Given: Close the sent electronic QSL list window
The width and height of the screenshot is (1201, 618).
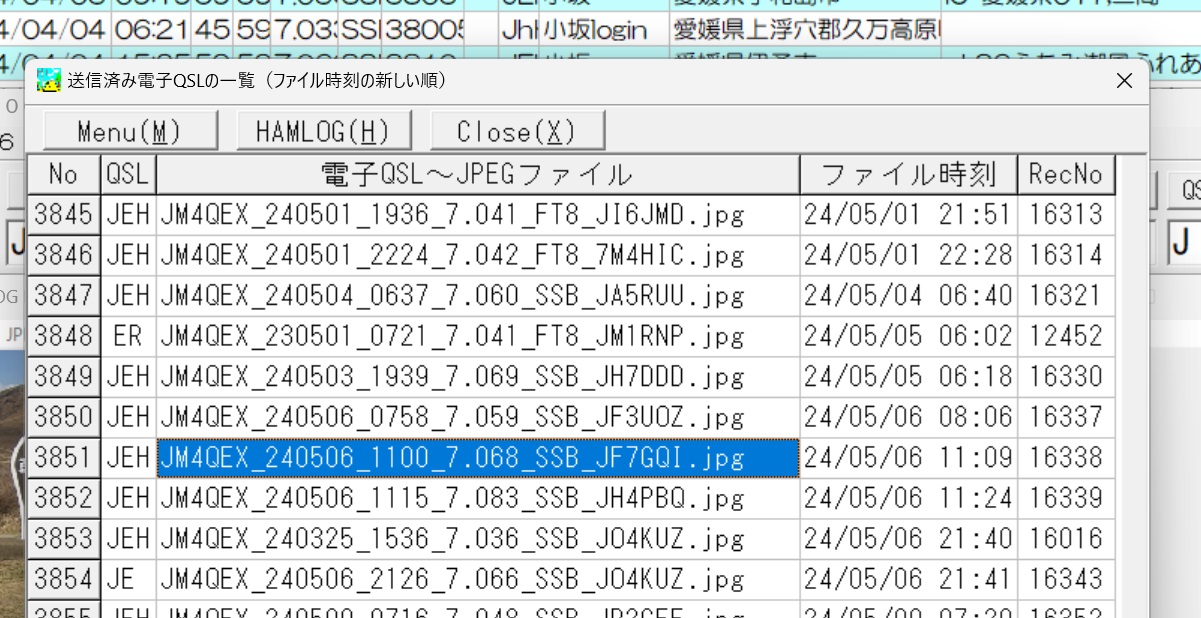Looking at the screenshot, I should [x=1124, y=80].
